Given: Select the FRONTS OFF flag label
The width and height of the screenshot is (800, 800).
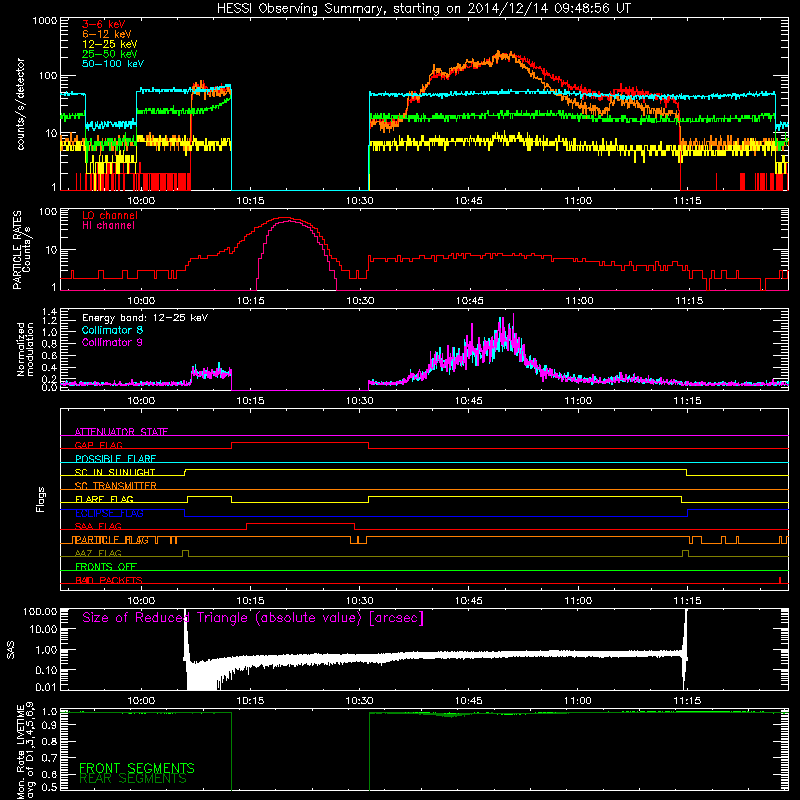Looking at the screenshot, I should tap(106, 566).
